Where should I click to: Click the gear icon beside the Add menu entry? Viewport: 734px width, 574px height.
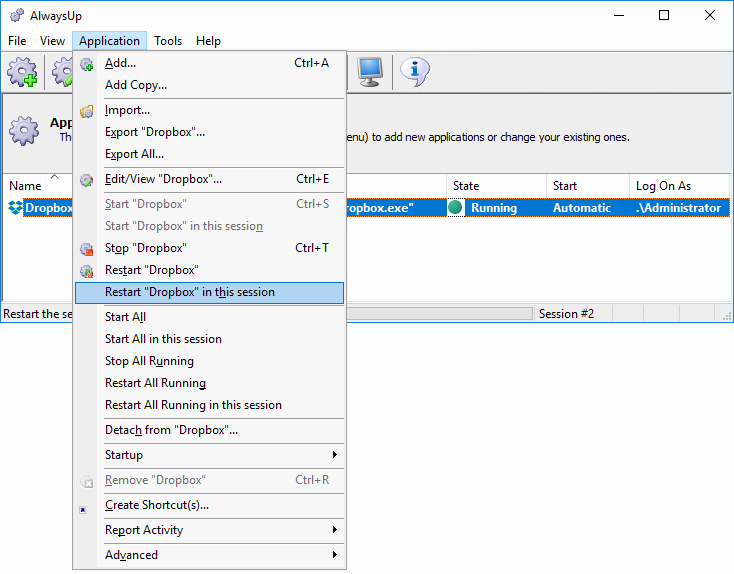tap(87, 64)
